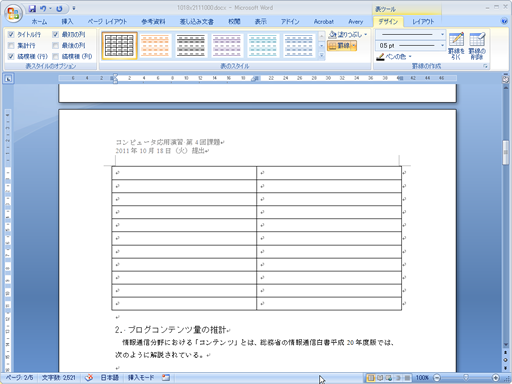Click the zoom in plus button
Image resolution: width=512 pixels, height=384 pixels.
pos(496,378)
